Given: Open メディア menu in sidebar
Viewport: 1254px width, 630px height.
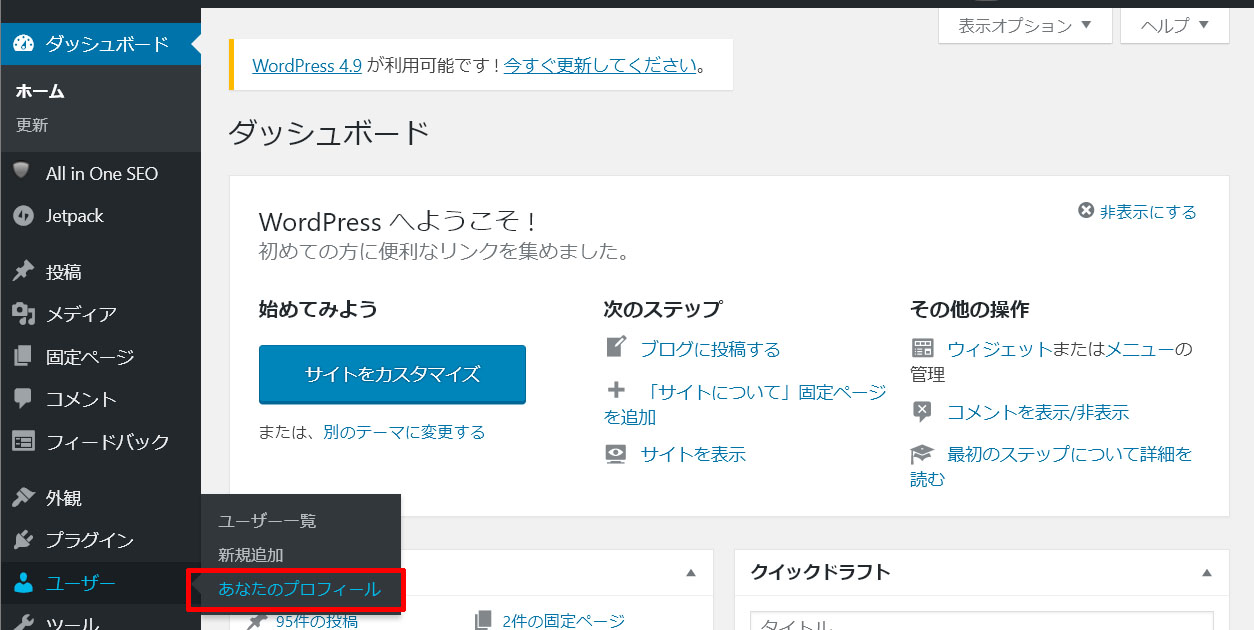Looking at the screenshot, I should (x=100, y=314).
